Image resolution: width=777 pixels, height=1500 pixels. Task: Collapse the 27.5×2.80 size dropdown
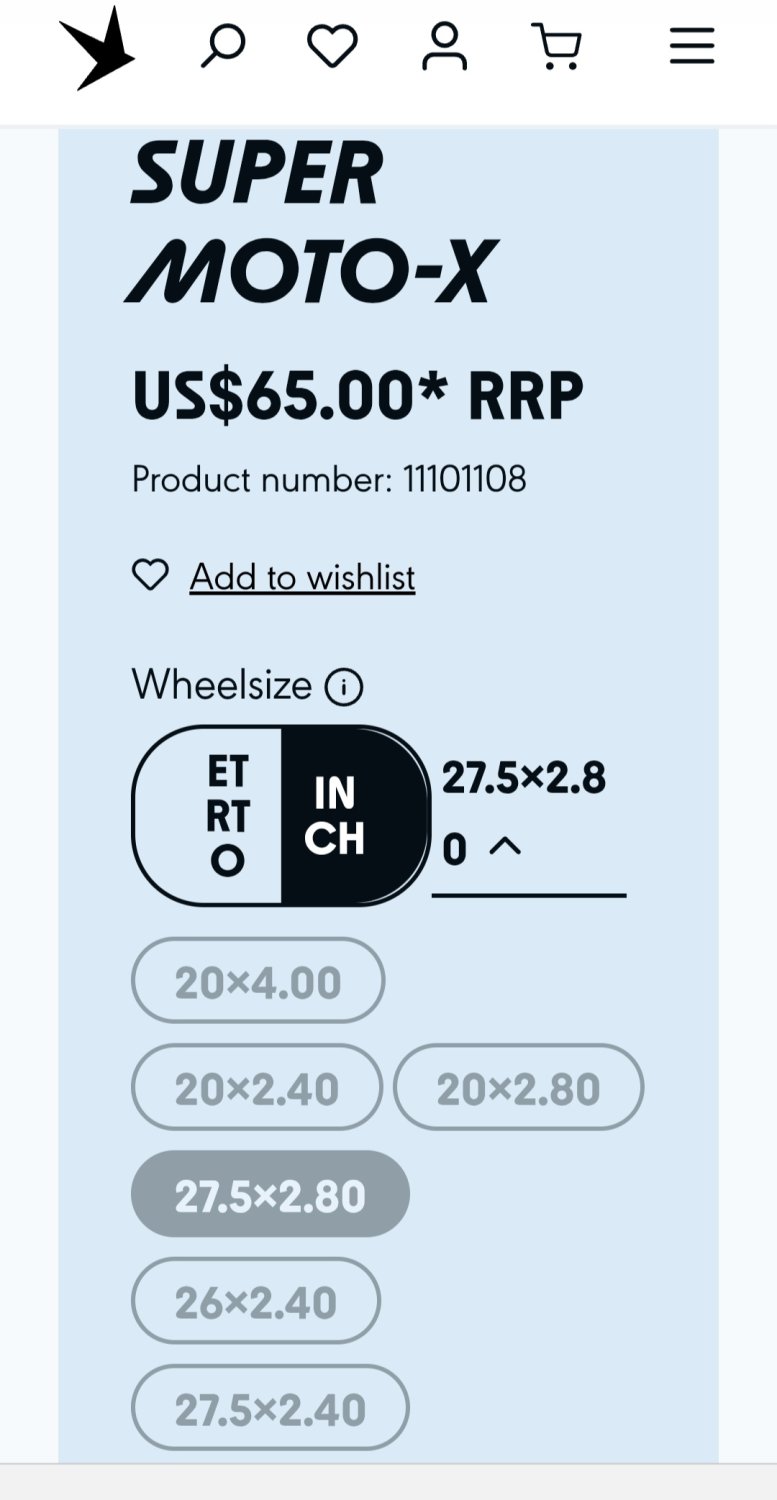click(526, 813)
